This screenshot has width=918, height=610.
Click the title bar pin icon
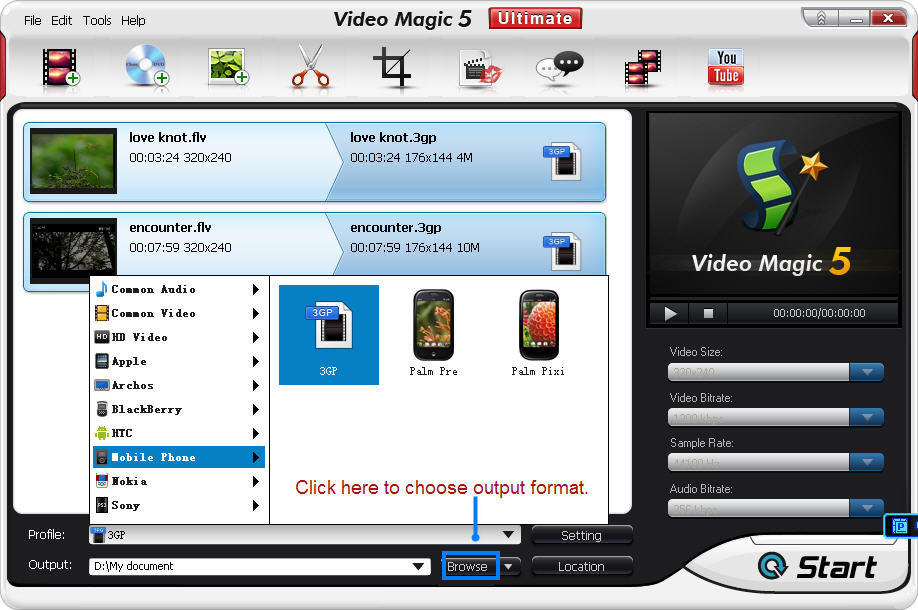click(821, 19)
